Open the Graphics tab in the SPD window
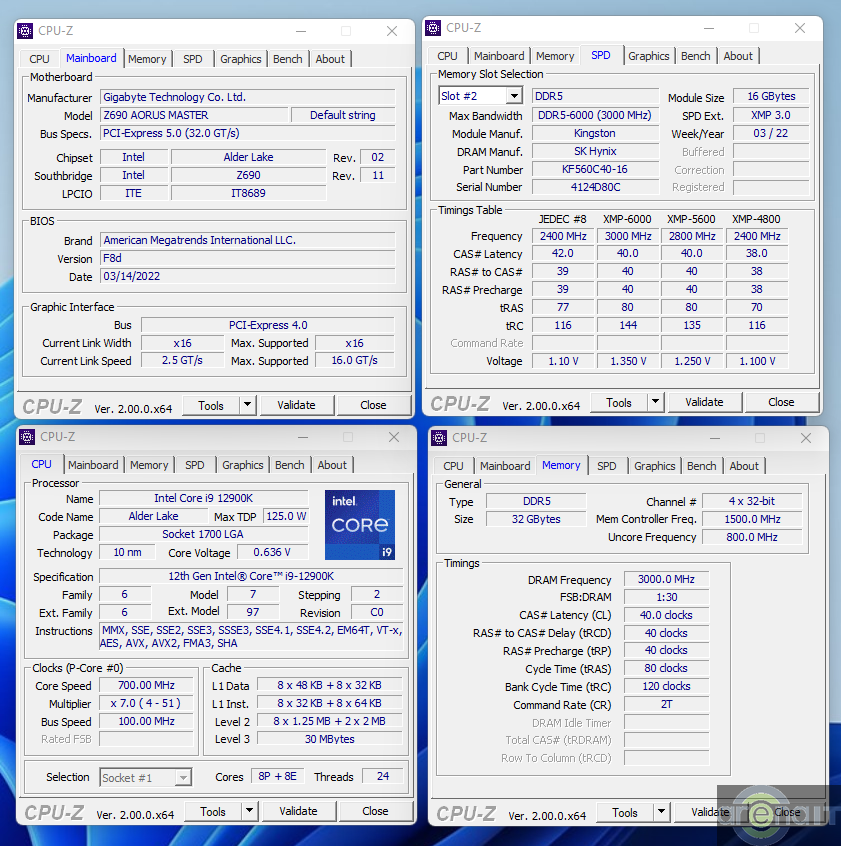Viewport: 841px width, 846px height. click(649, 56)
